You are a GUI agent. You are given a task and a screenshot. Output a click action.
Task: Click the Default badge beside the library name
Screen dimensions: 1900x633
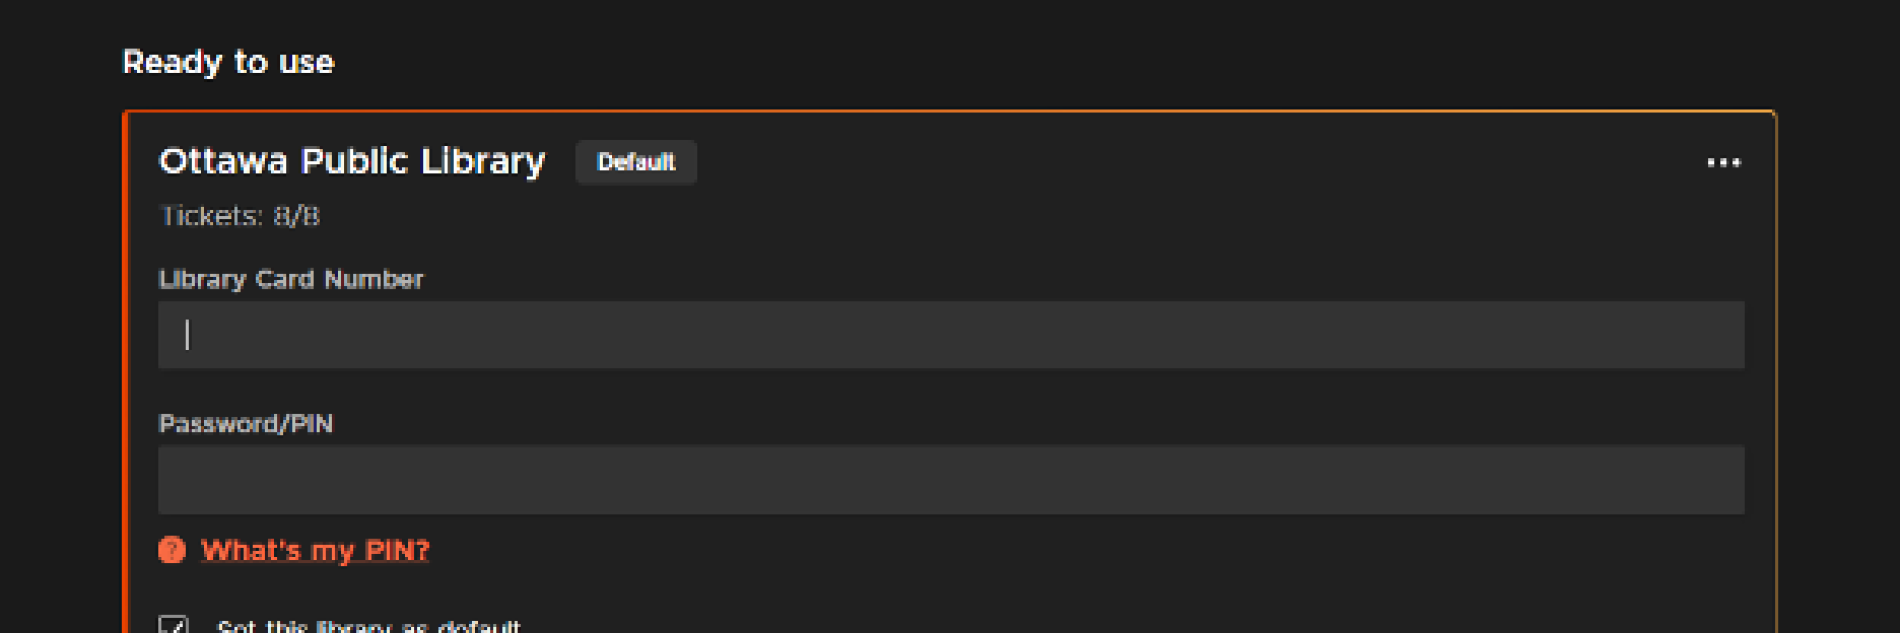pyautogui.click(x=636, y=162)
